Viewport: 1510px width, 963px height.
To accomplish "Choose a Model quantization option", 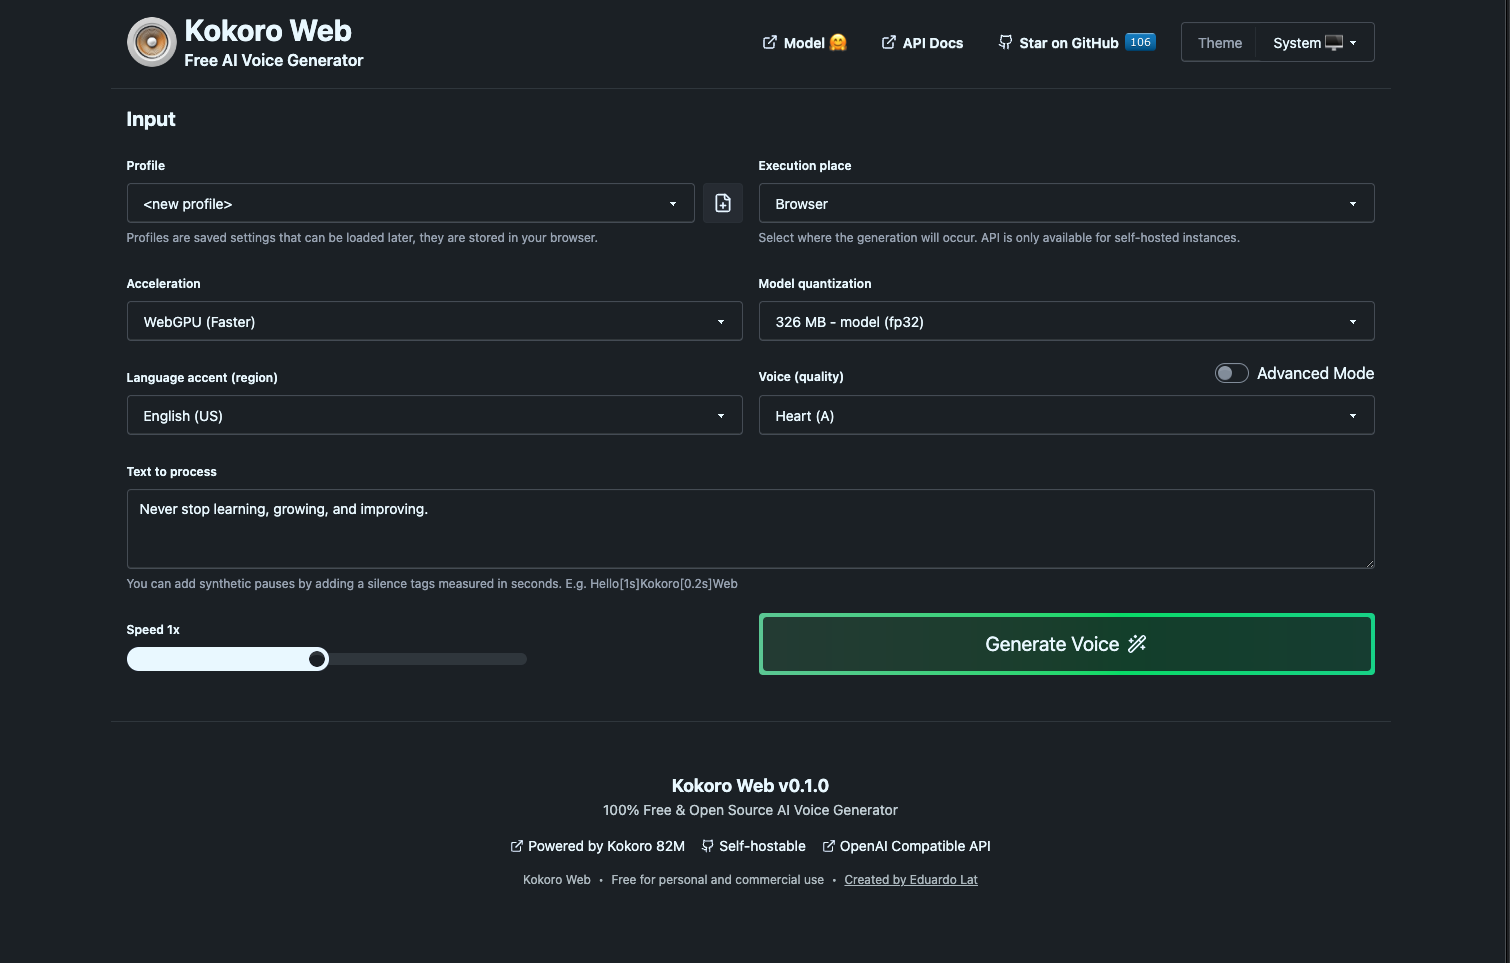I will pos(1065,322).
